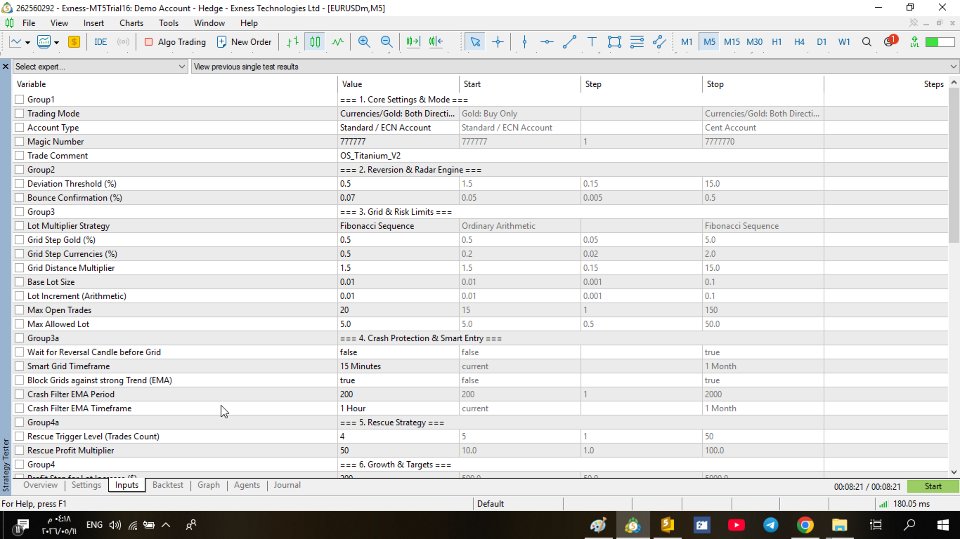Viewport: 960px width, 539px height.
Task: Open the File menu
Action: click(29, 23)
